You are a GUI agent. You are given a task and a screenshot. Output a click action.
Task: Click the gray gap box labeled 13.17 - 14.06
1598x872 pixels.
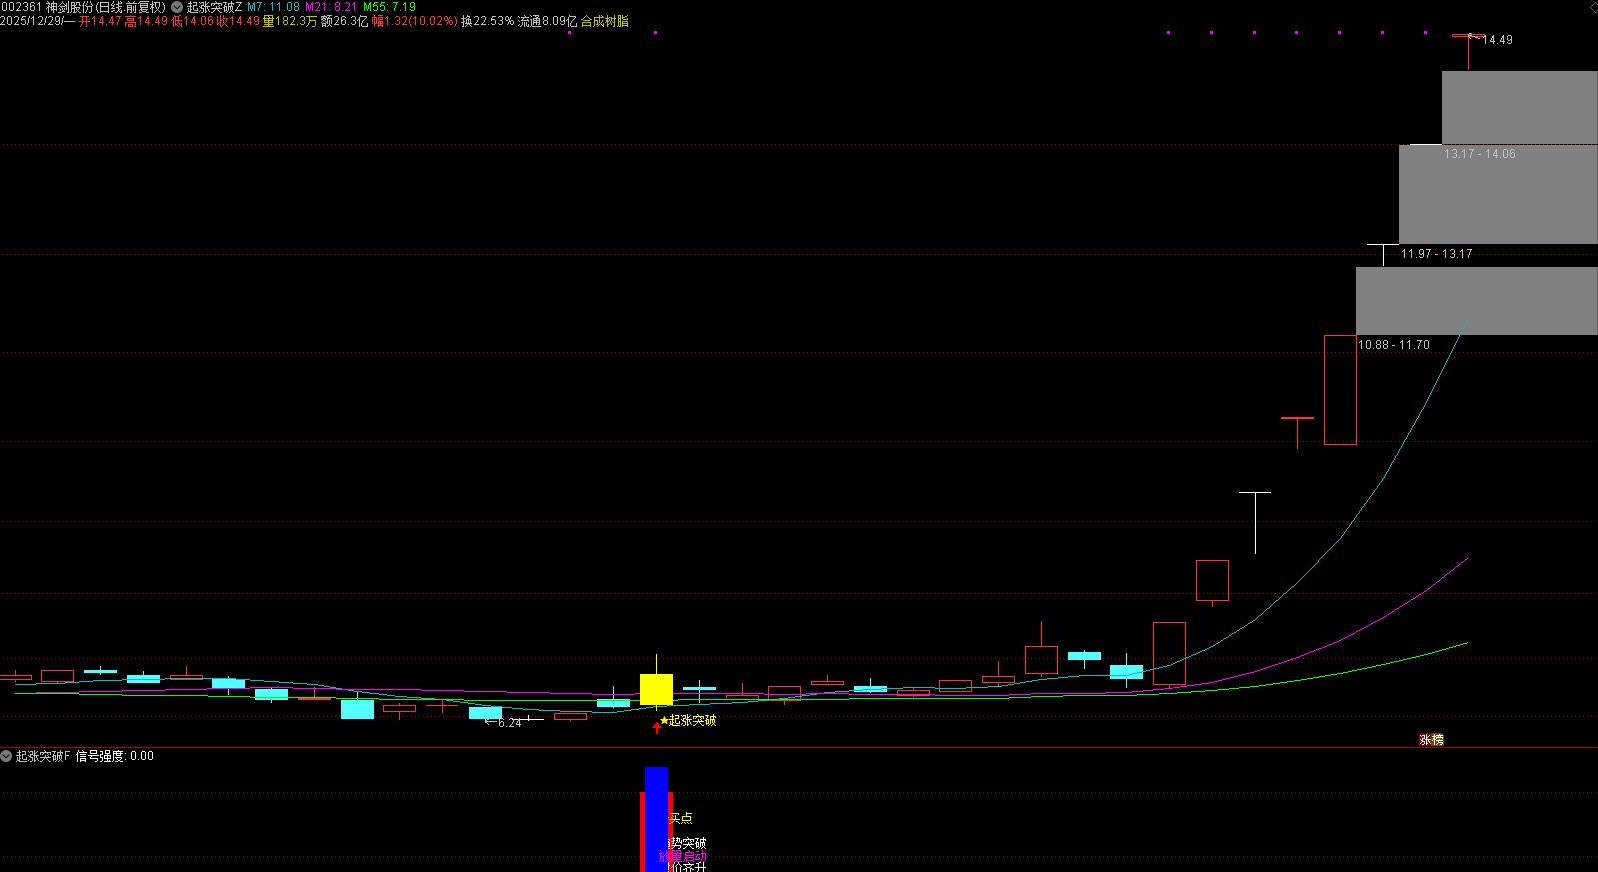coord(1519,107)
